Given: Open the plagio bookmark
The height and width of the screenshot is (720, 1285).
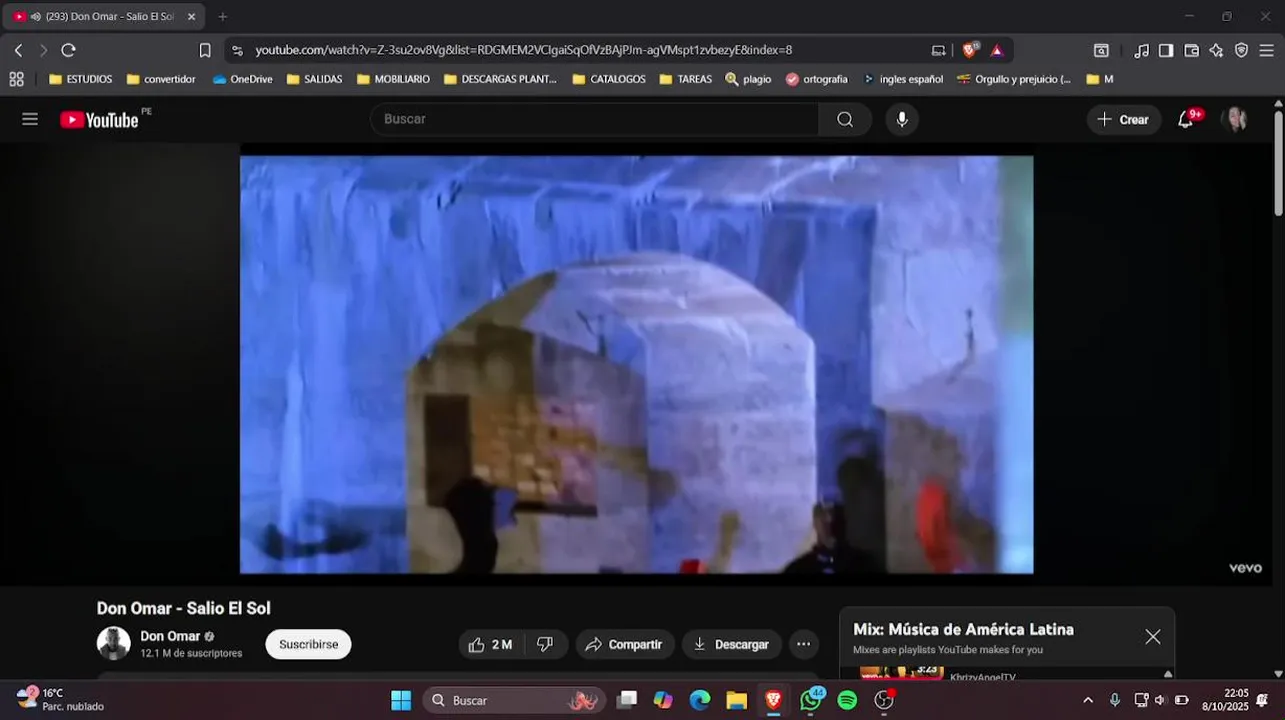Looking at the screenshot, I should pyautogui.click(x=748, y=79).
